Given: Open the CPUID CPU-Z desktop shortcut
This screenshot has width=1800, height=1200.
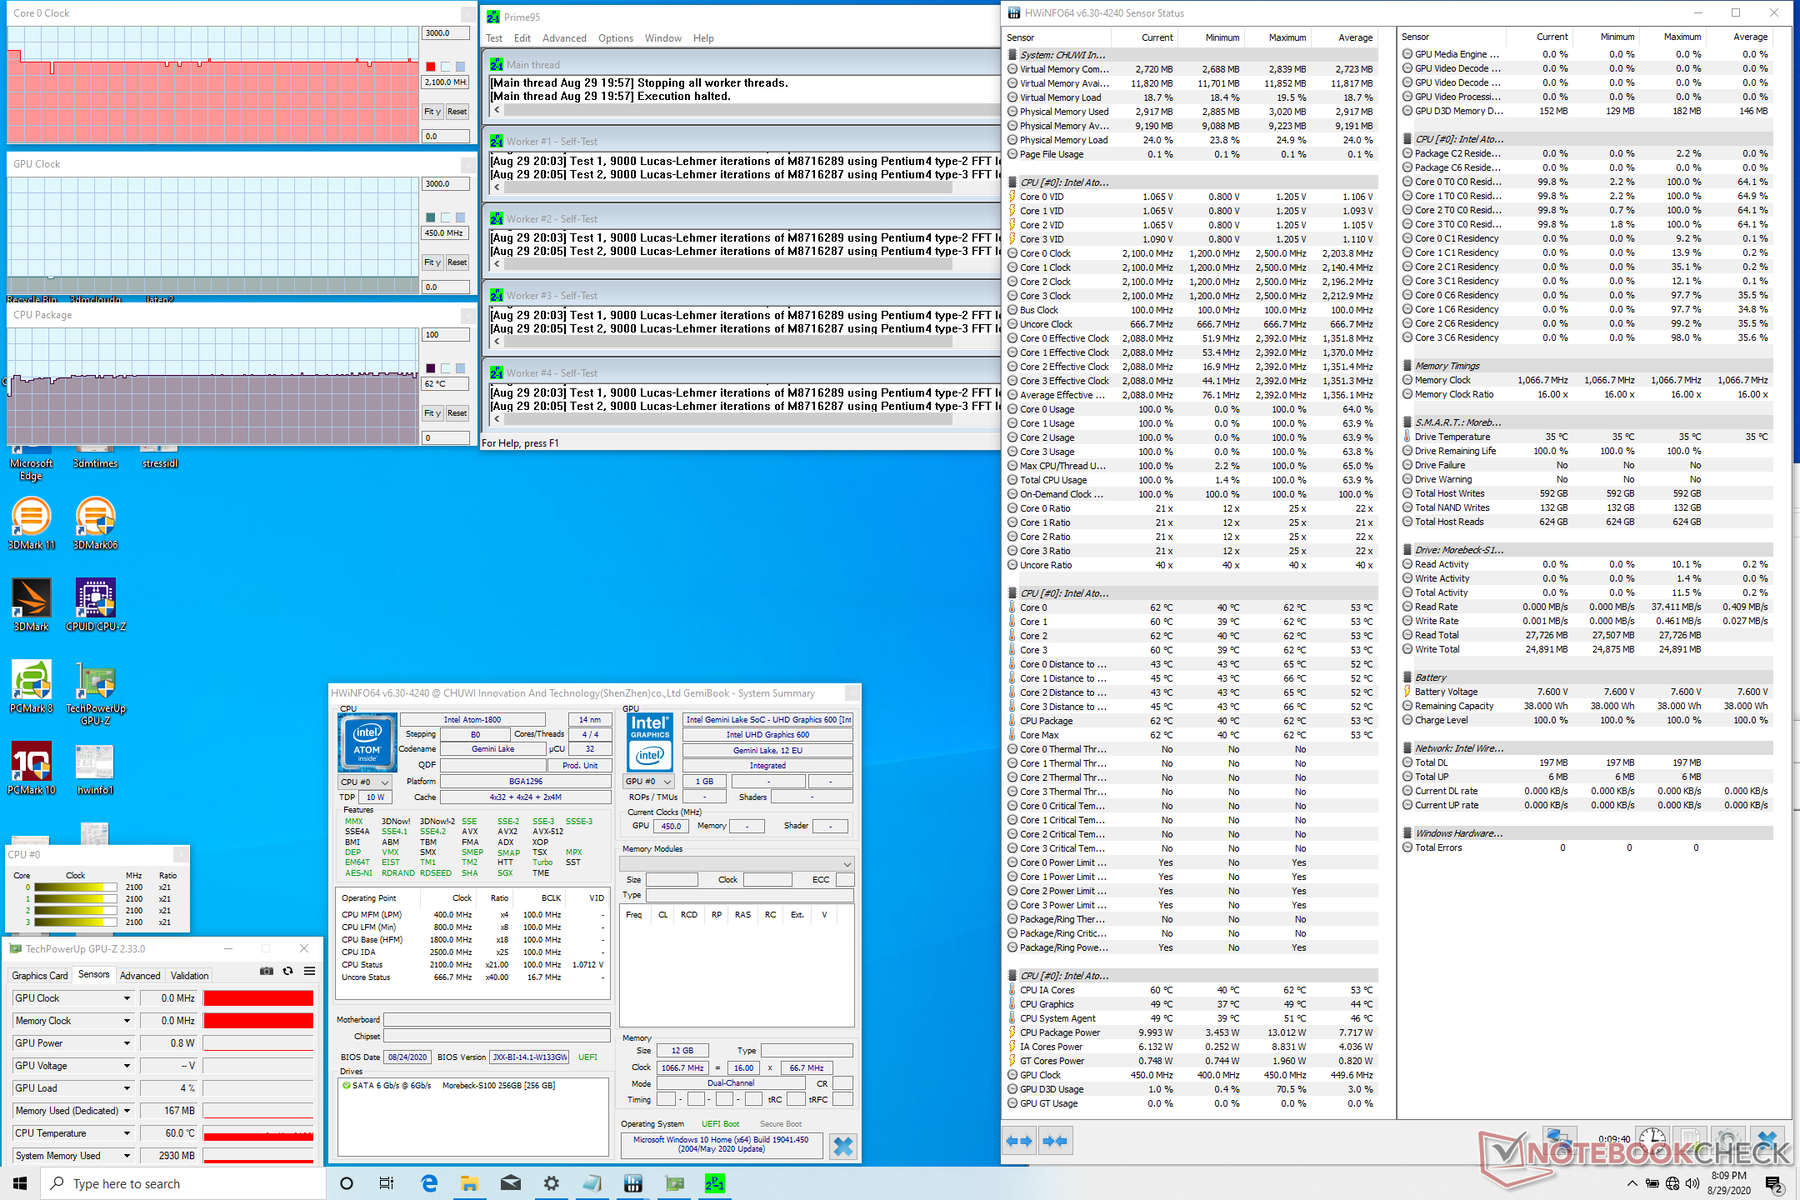Looking at the screenshot, I should point(95,606).
